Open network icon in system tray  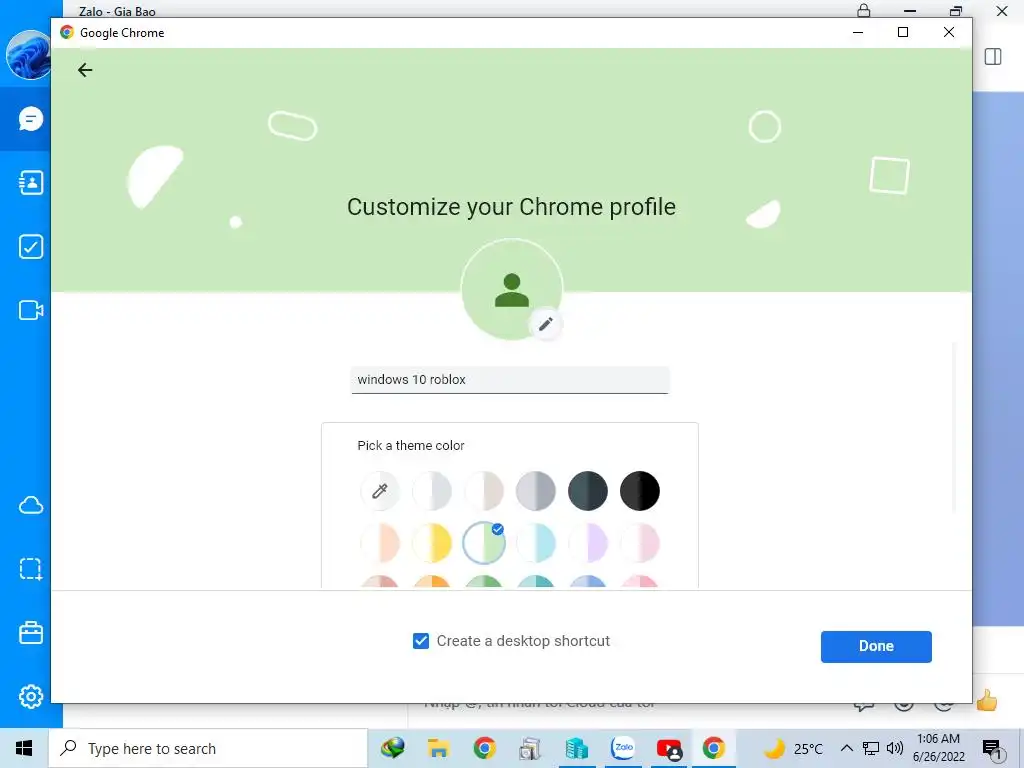pyautogui.click(x=871, y=748)
